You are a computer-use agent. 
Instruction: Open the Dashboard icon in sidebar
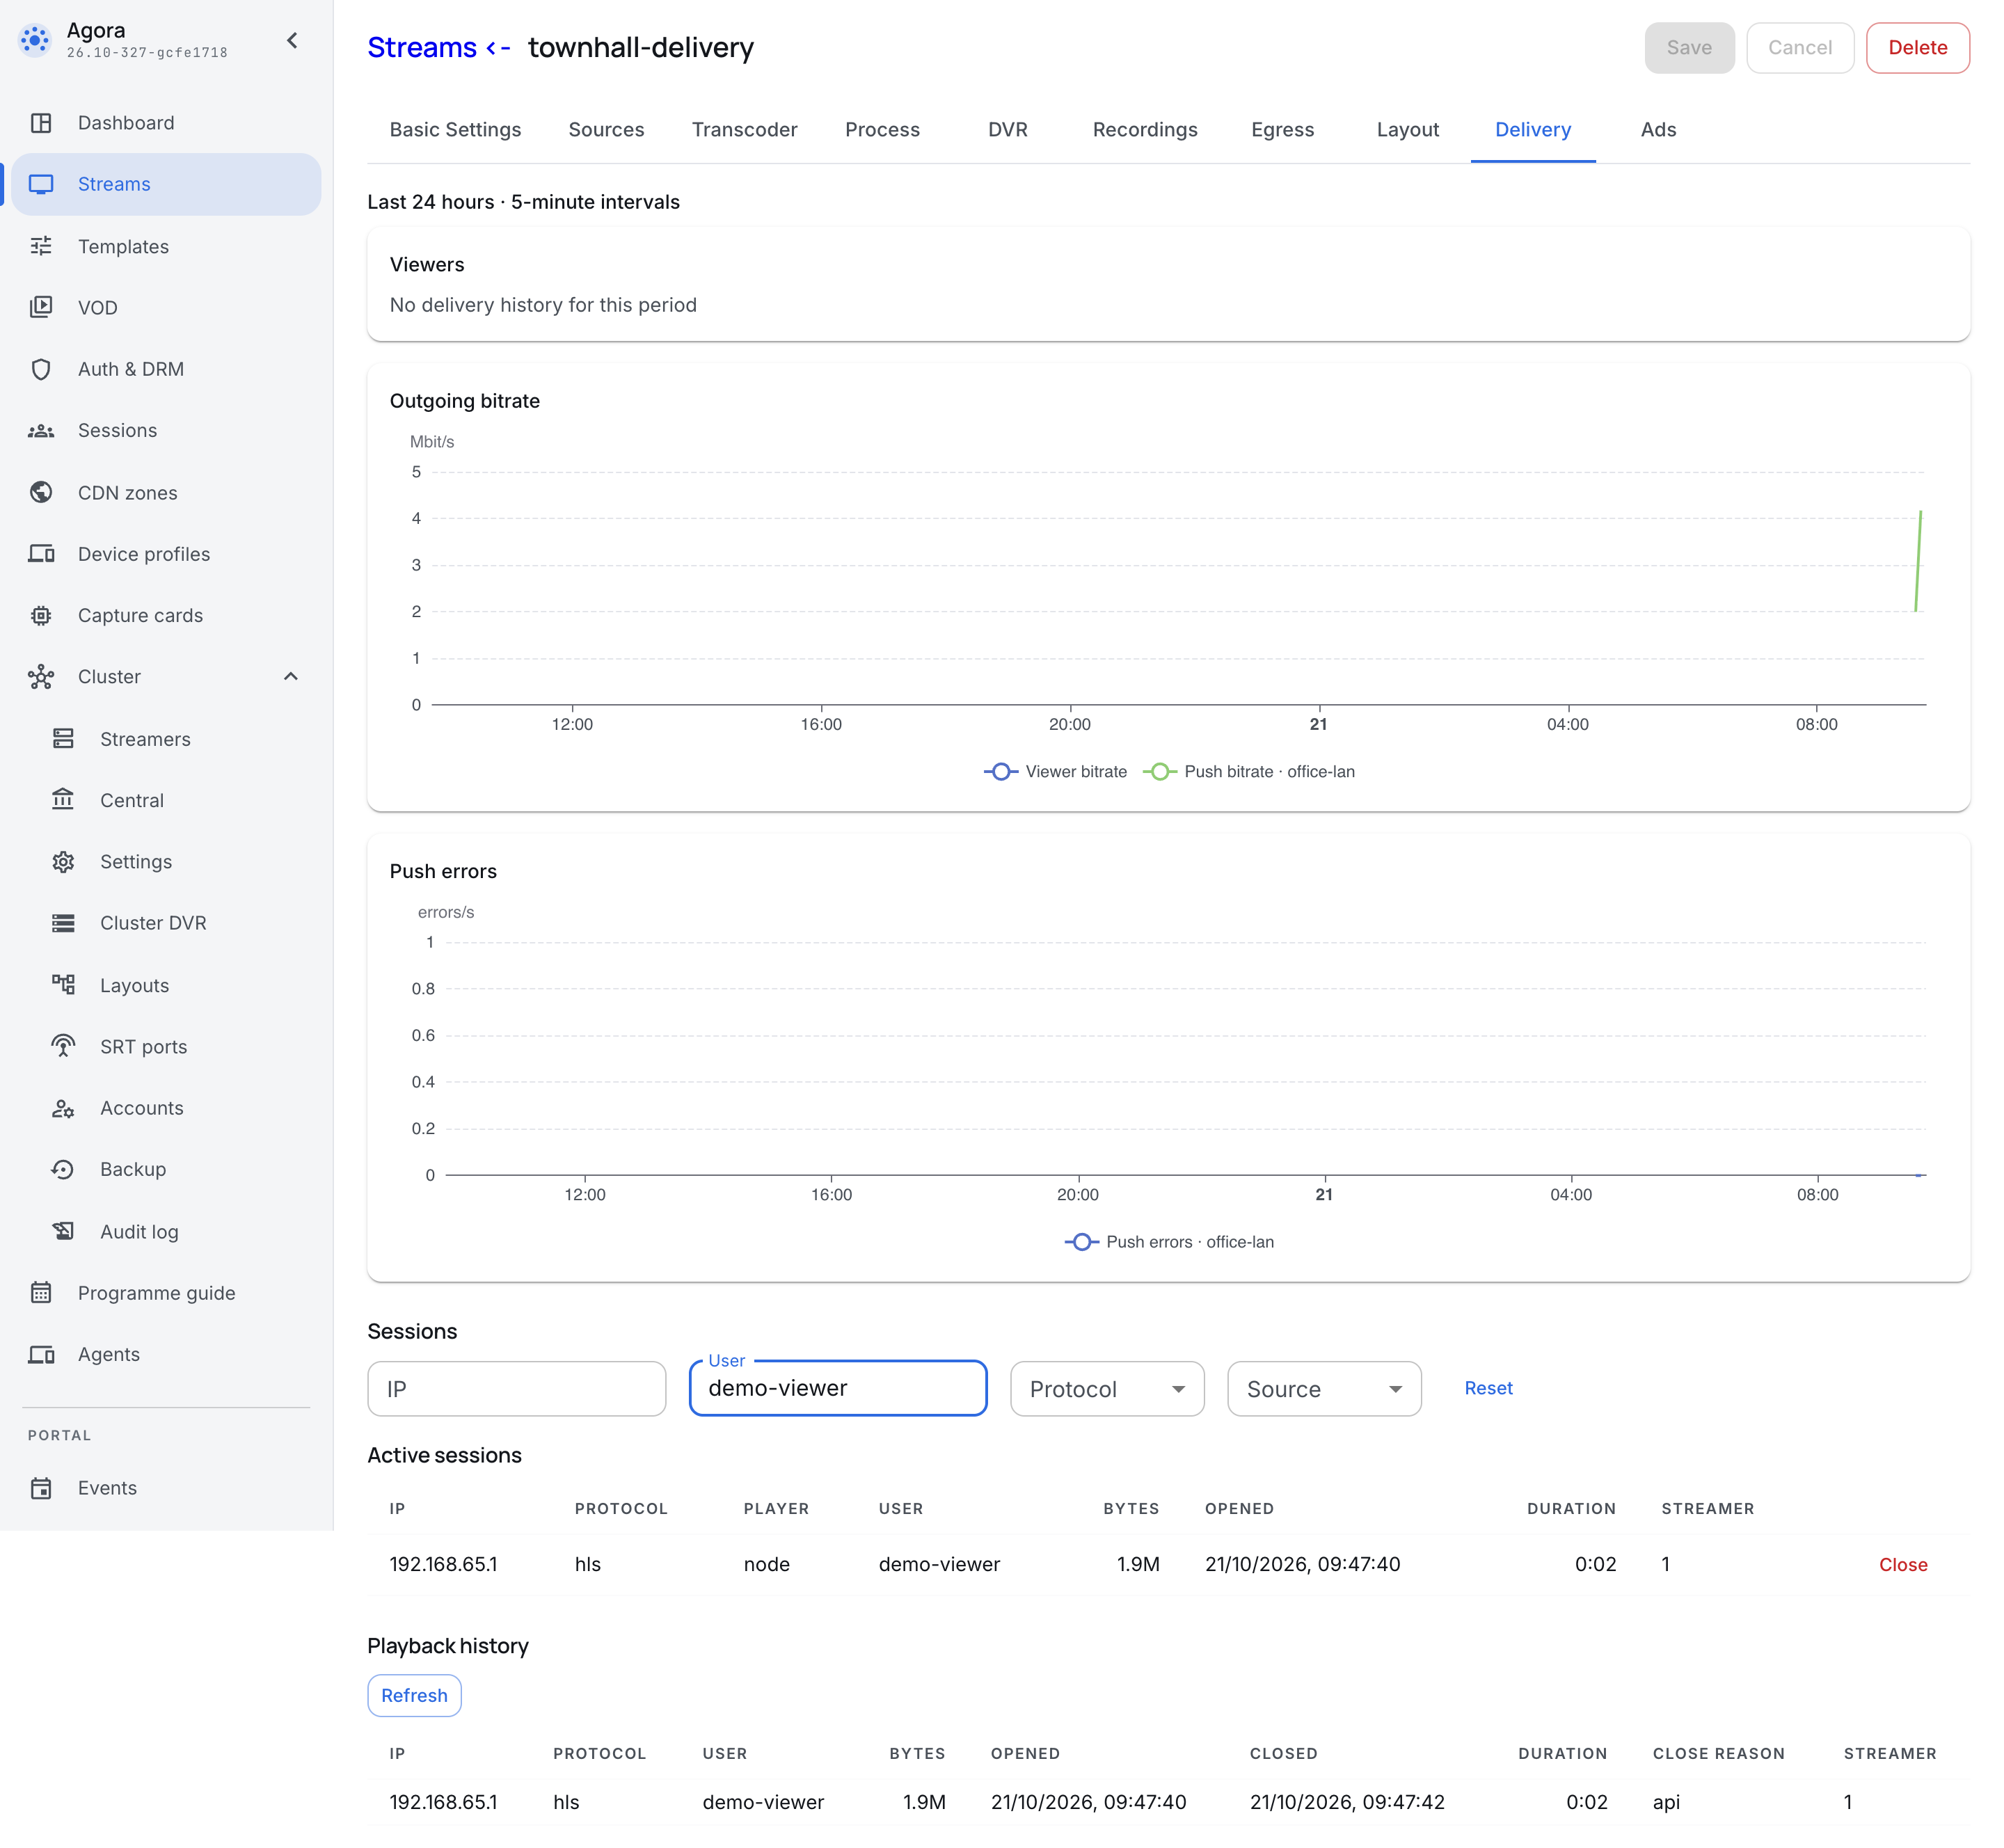(x=41, y=123)
